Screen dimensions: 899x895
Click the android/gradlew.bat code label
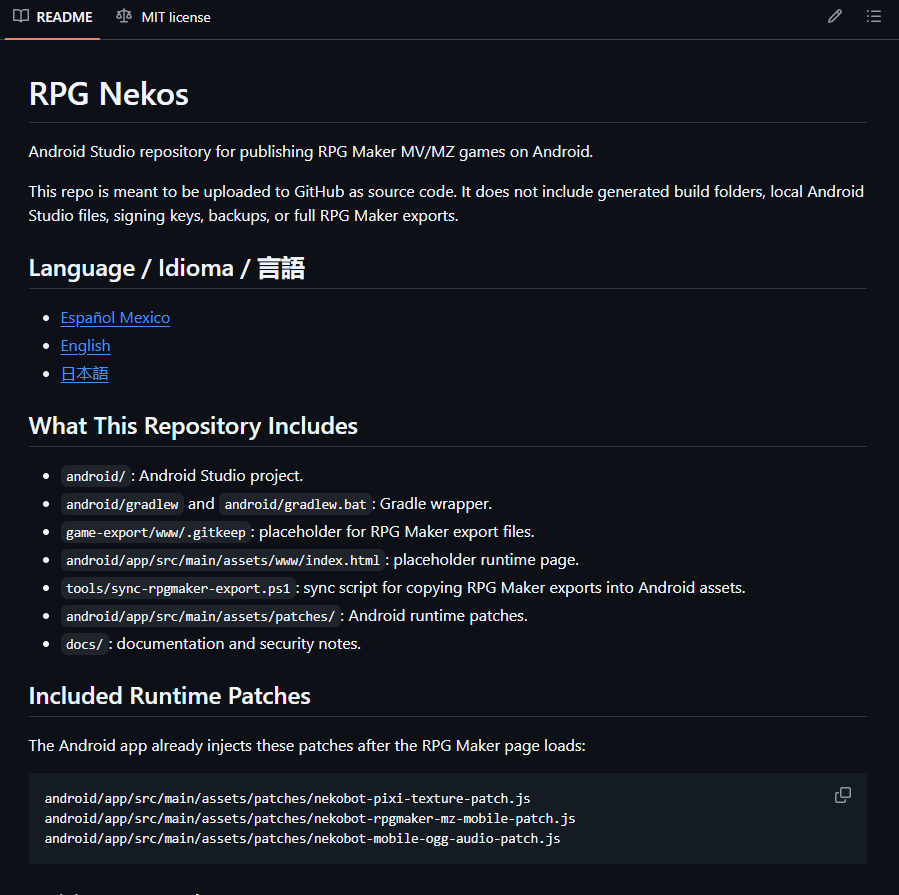point(295,505)
